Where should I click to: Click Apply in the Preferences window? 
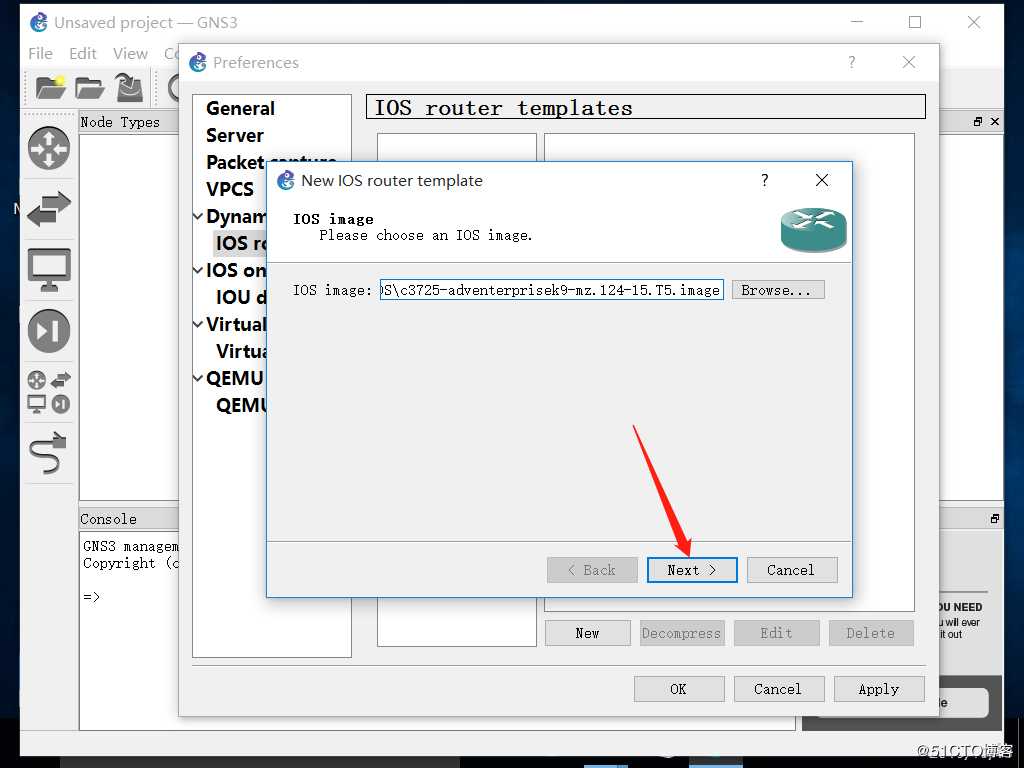point(879,689)
